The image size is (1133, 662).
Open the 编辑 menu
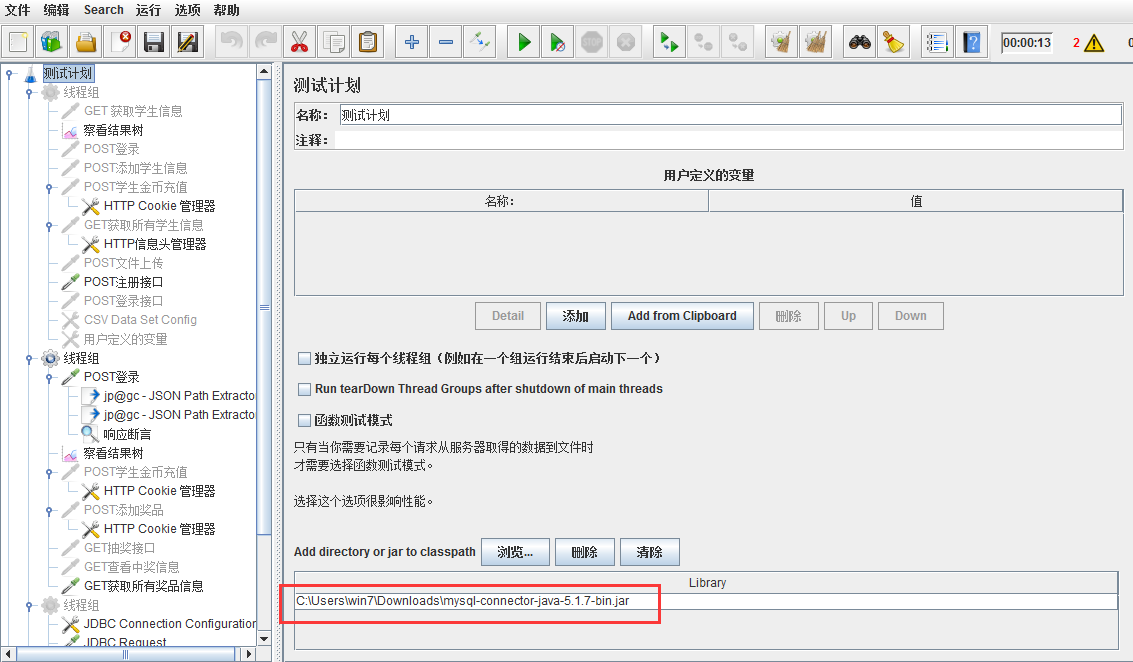click(56, 10)
